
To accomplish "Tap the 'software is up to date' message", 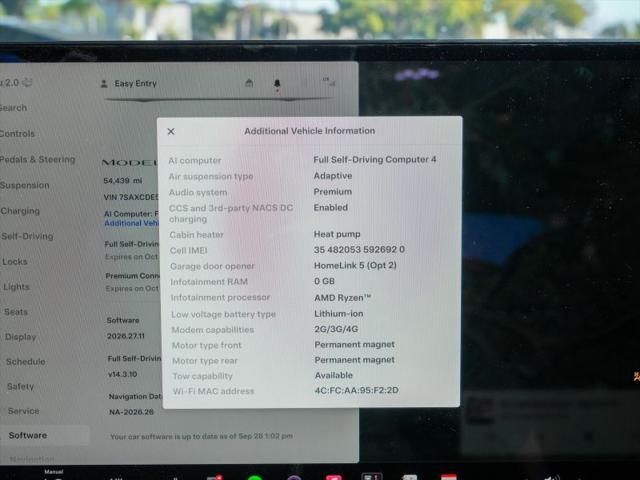I will [202, 436].
